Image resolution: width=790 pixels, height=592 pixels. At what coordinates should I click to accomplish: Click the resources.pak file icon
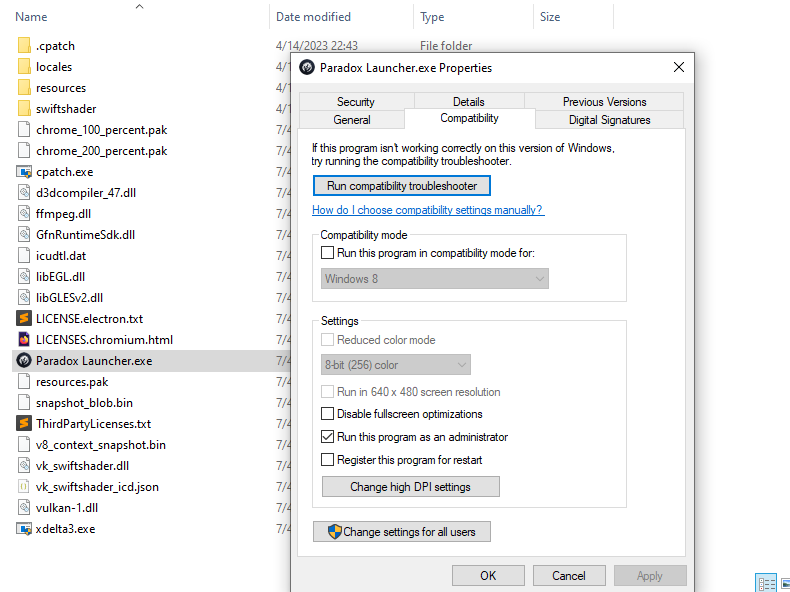[24, 381]
